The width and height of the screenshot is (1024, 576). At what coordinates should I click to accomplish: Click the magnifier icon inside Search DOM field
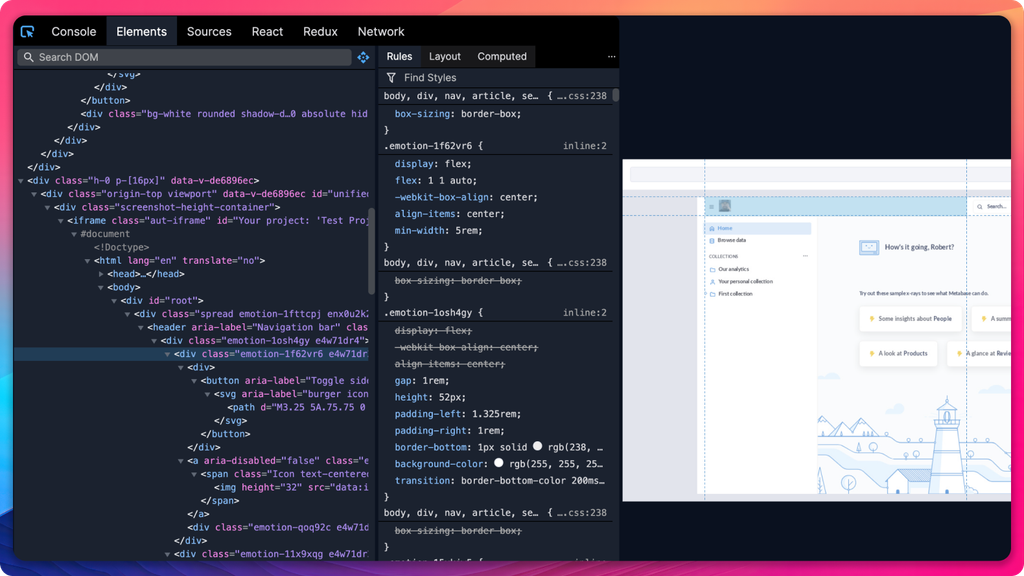(28, 57)
